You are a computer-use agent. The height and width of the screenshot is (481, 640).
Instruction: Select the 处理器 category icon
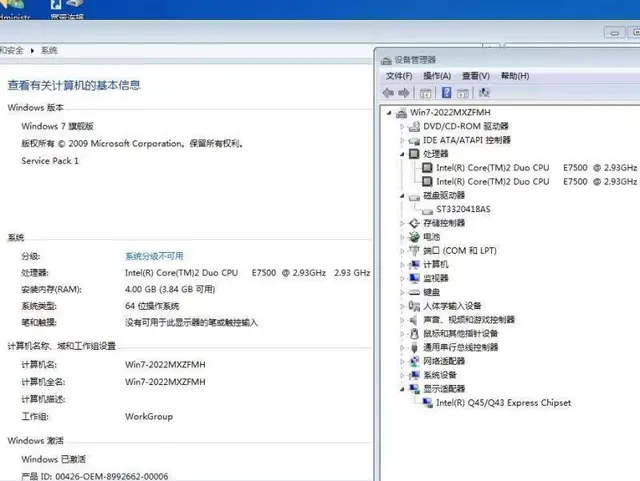(414, 154)
